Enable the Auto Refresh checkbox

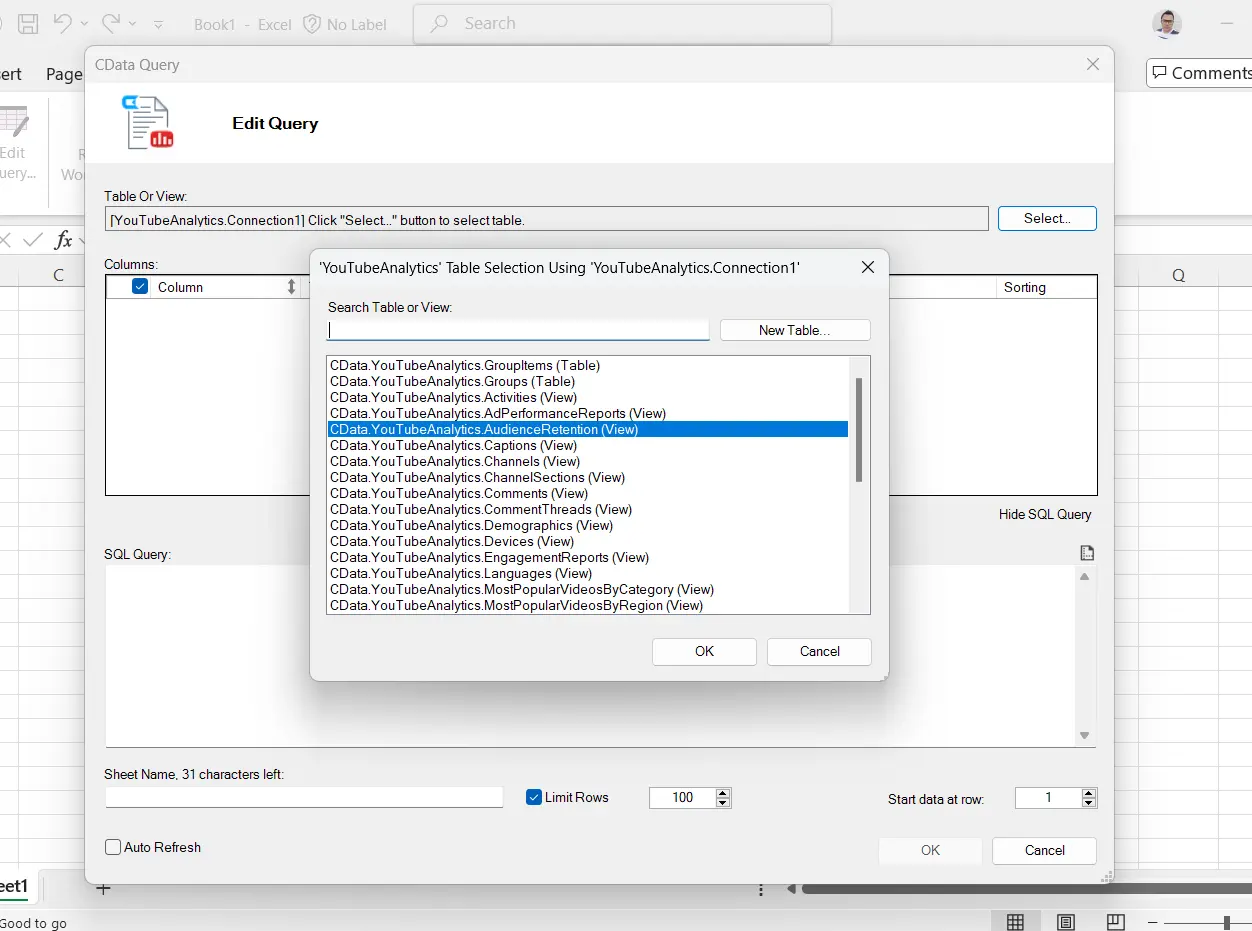coord(113,847)
